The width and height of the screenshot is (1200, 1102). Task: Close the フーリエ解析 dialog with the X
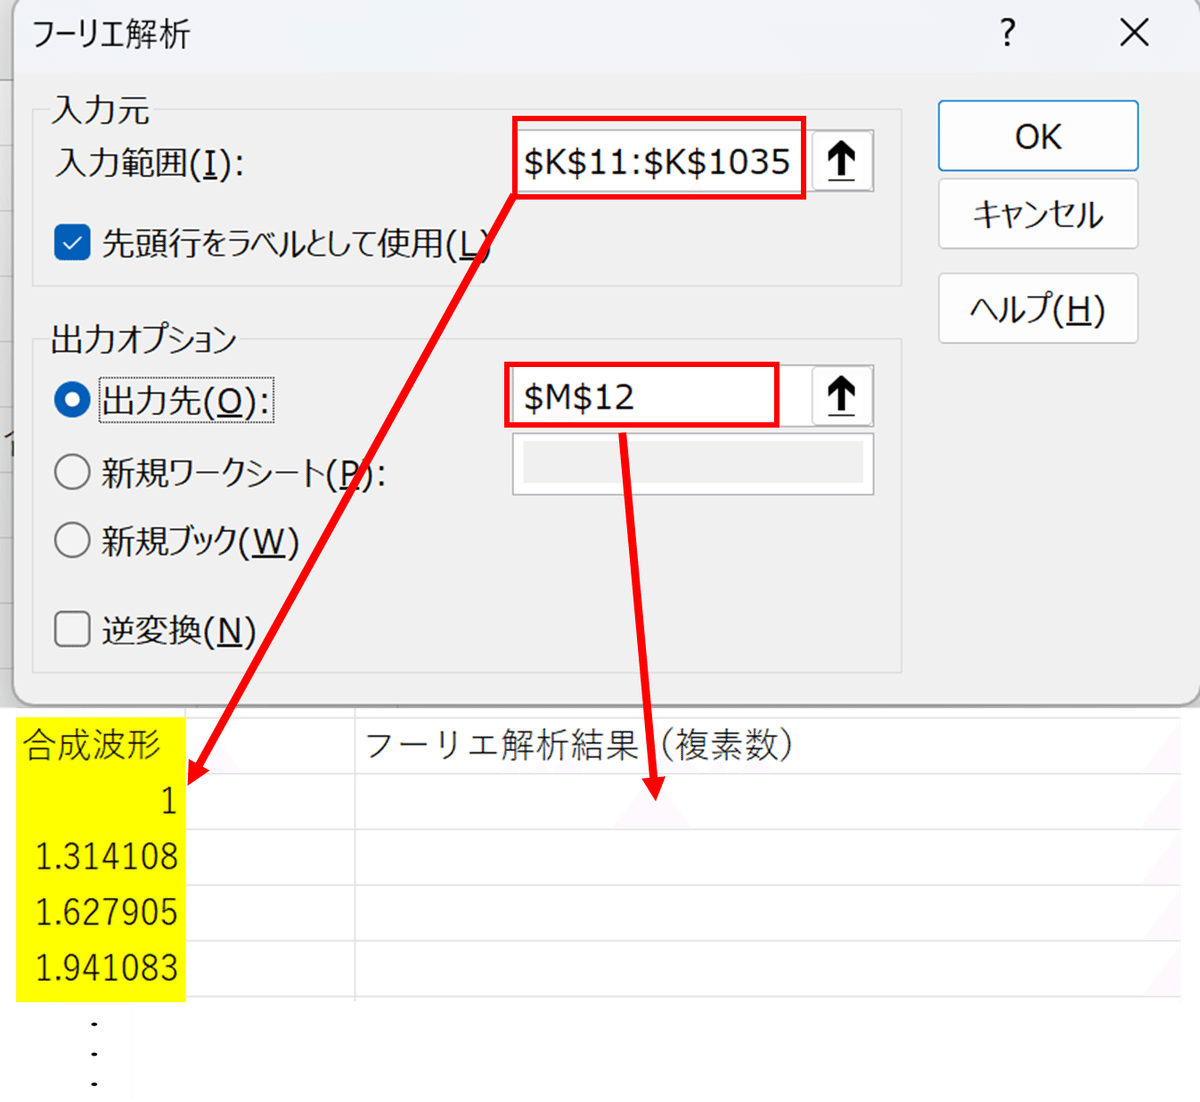[1134, 33]
